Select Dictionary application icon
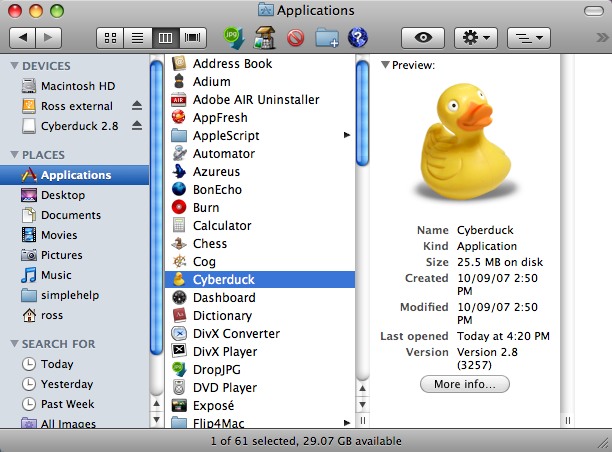 coord(179,315)
